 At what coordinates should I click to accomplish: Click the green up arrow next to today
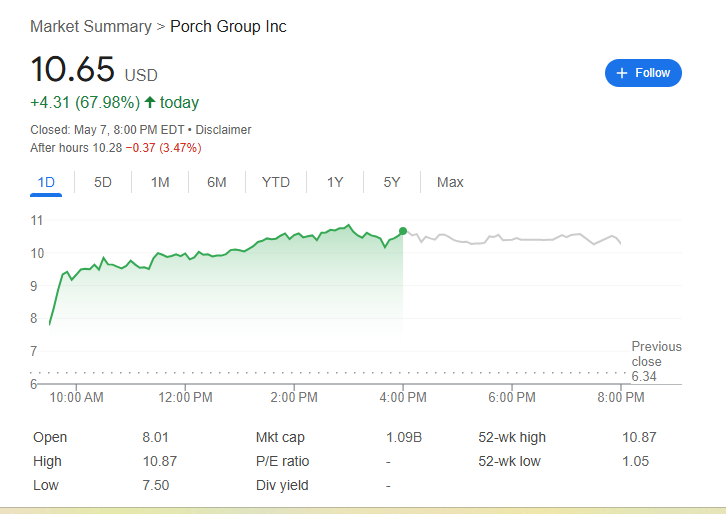pos(150,102)
